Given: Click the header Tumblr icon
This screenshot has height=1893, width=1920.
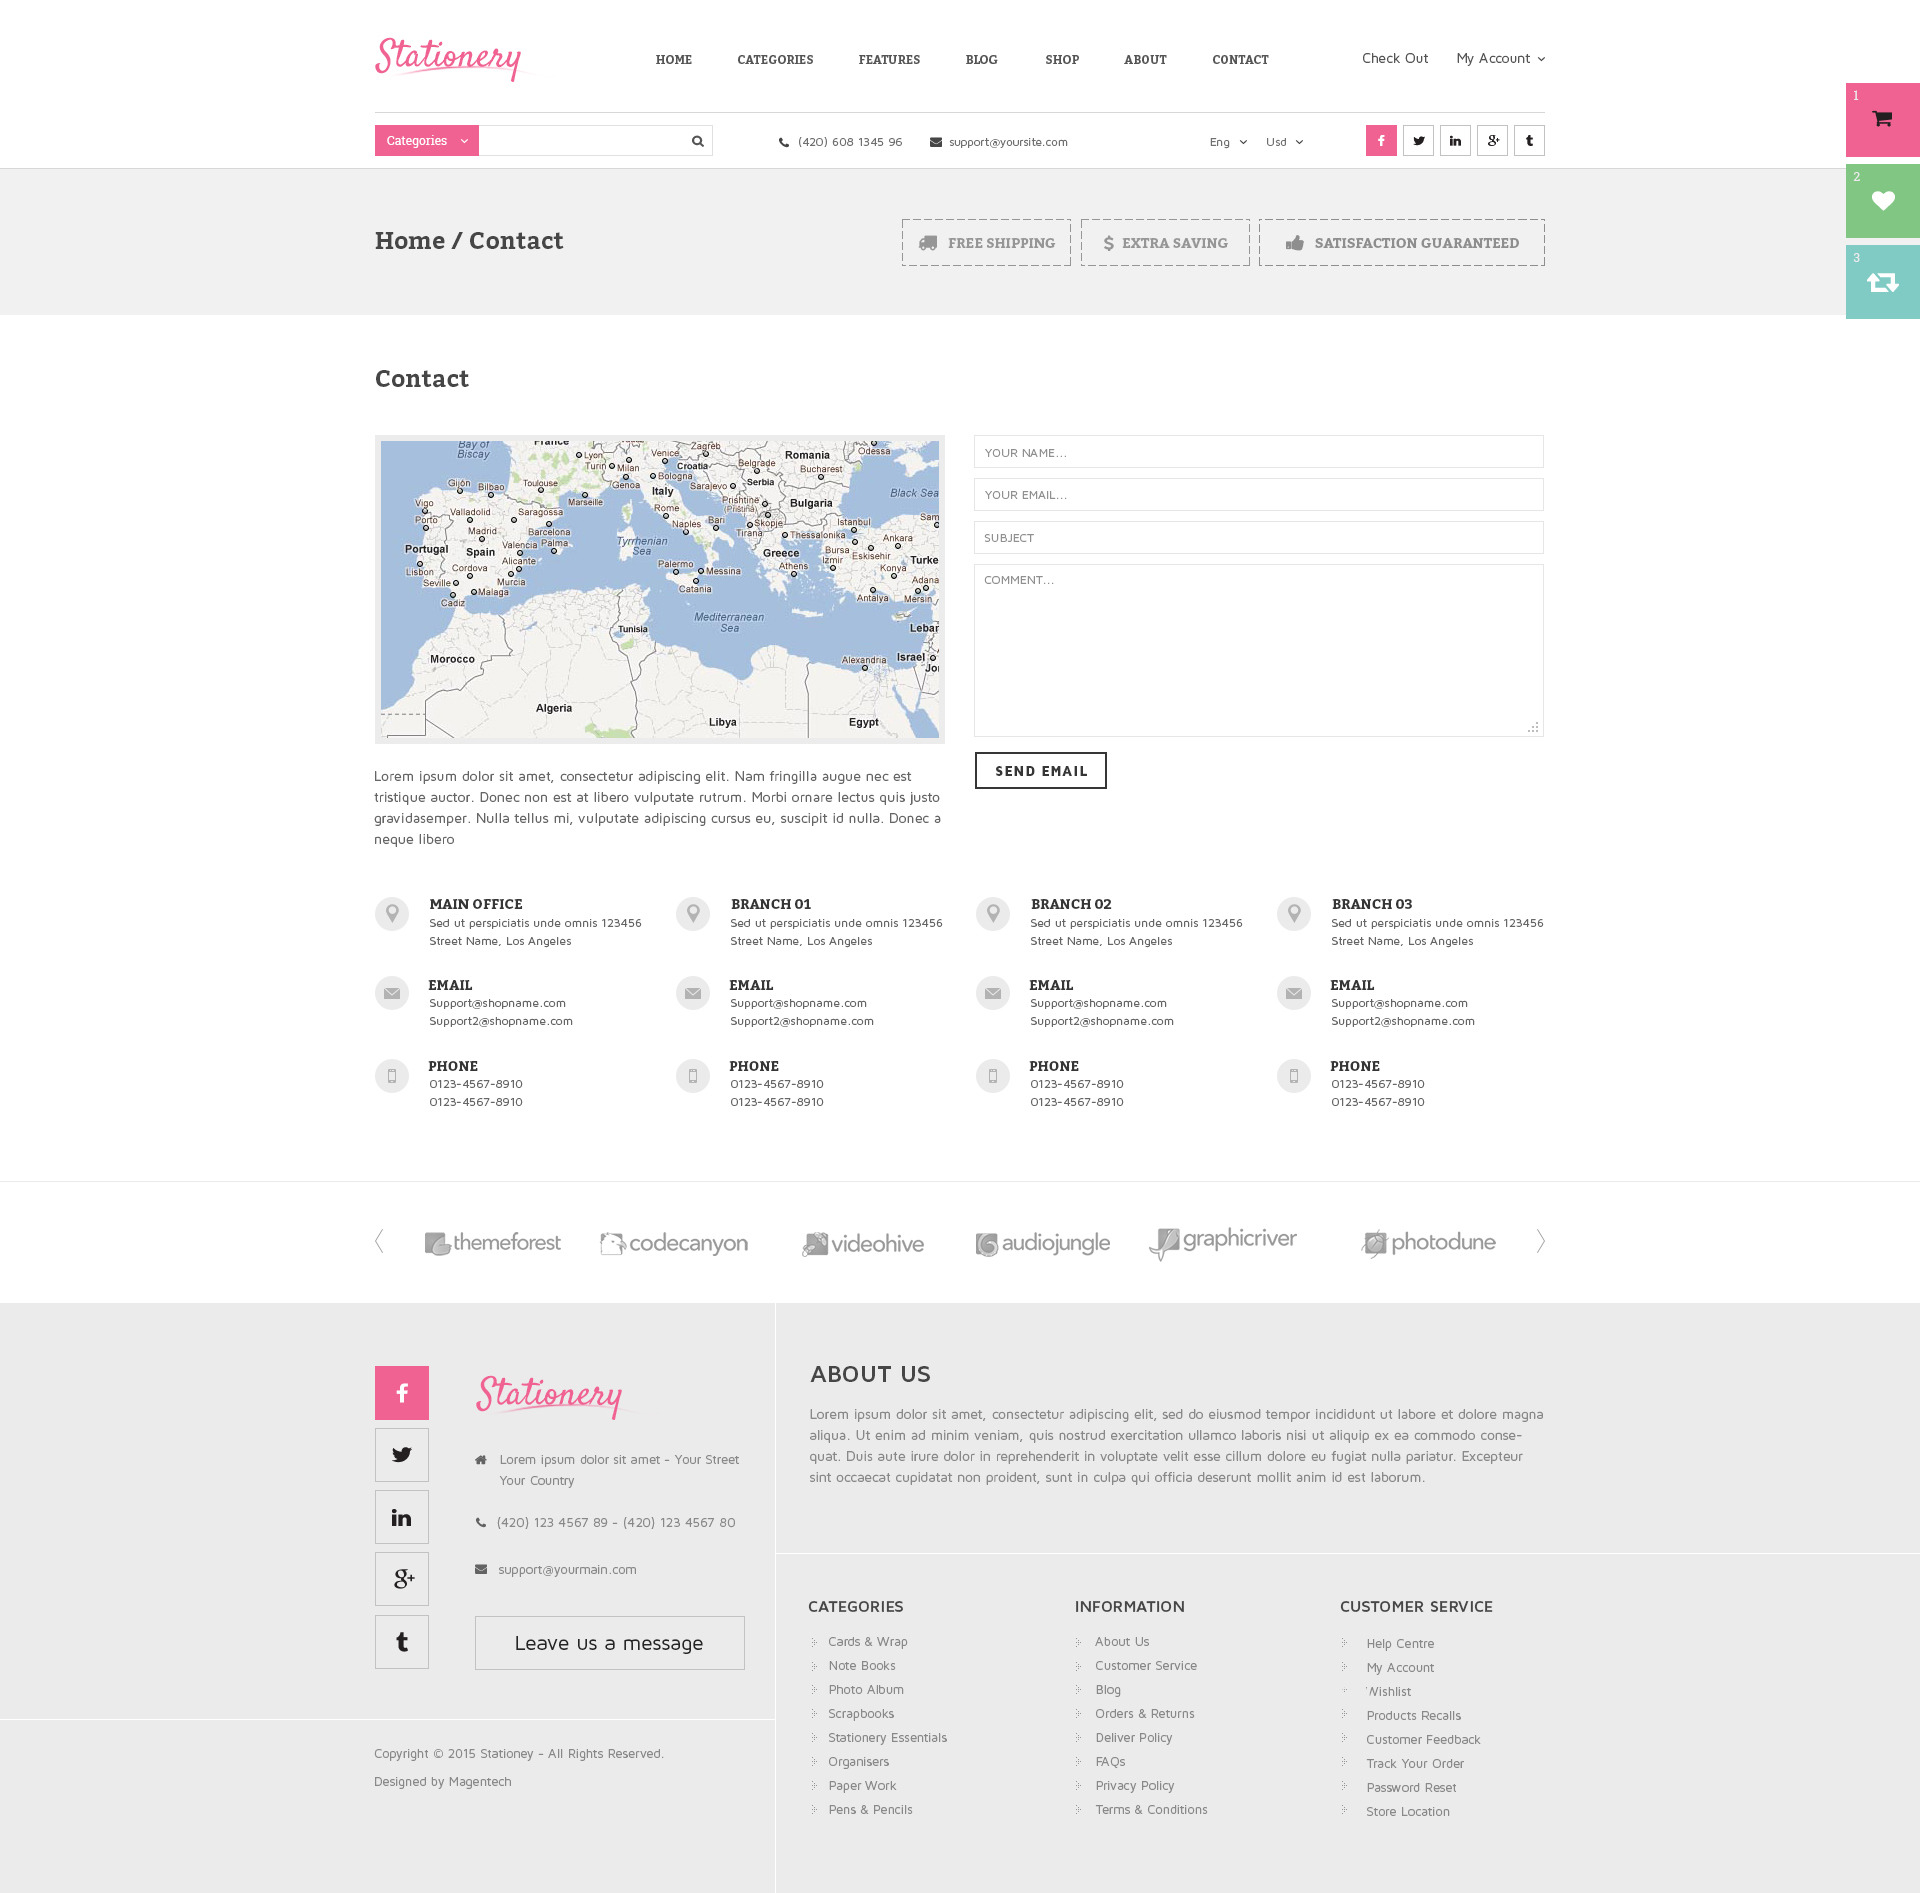Looking at the screenshot, I should tap(1529, 141).
